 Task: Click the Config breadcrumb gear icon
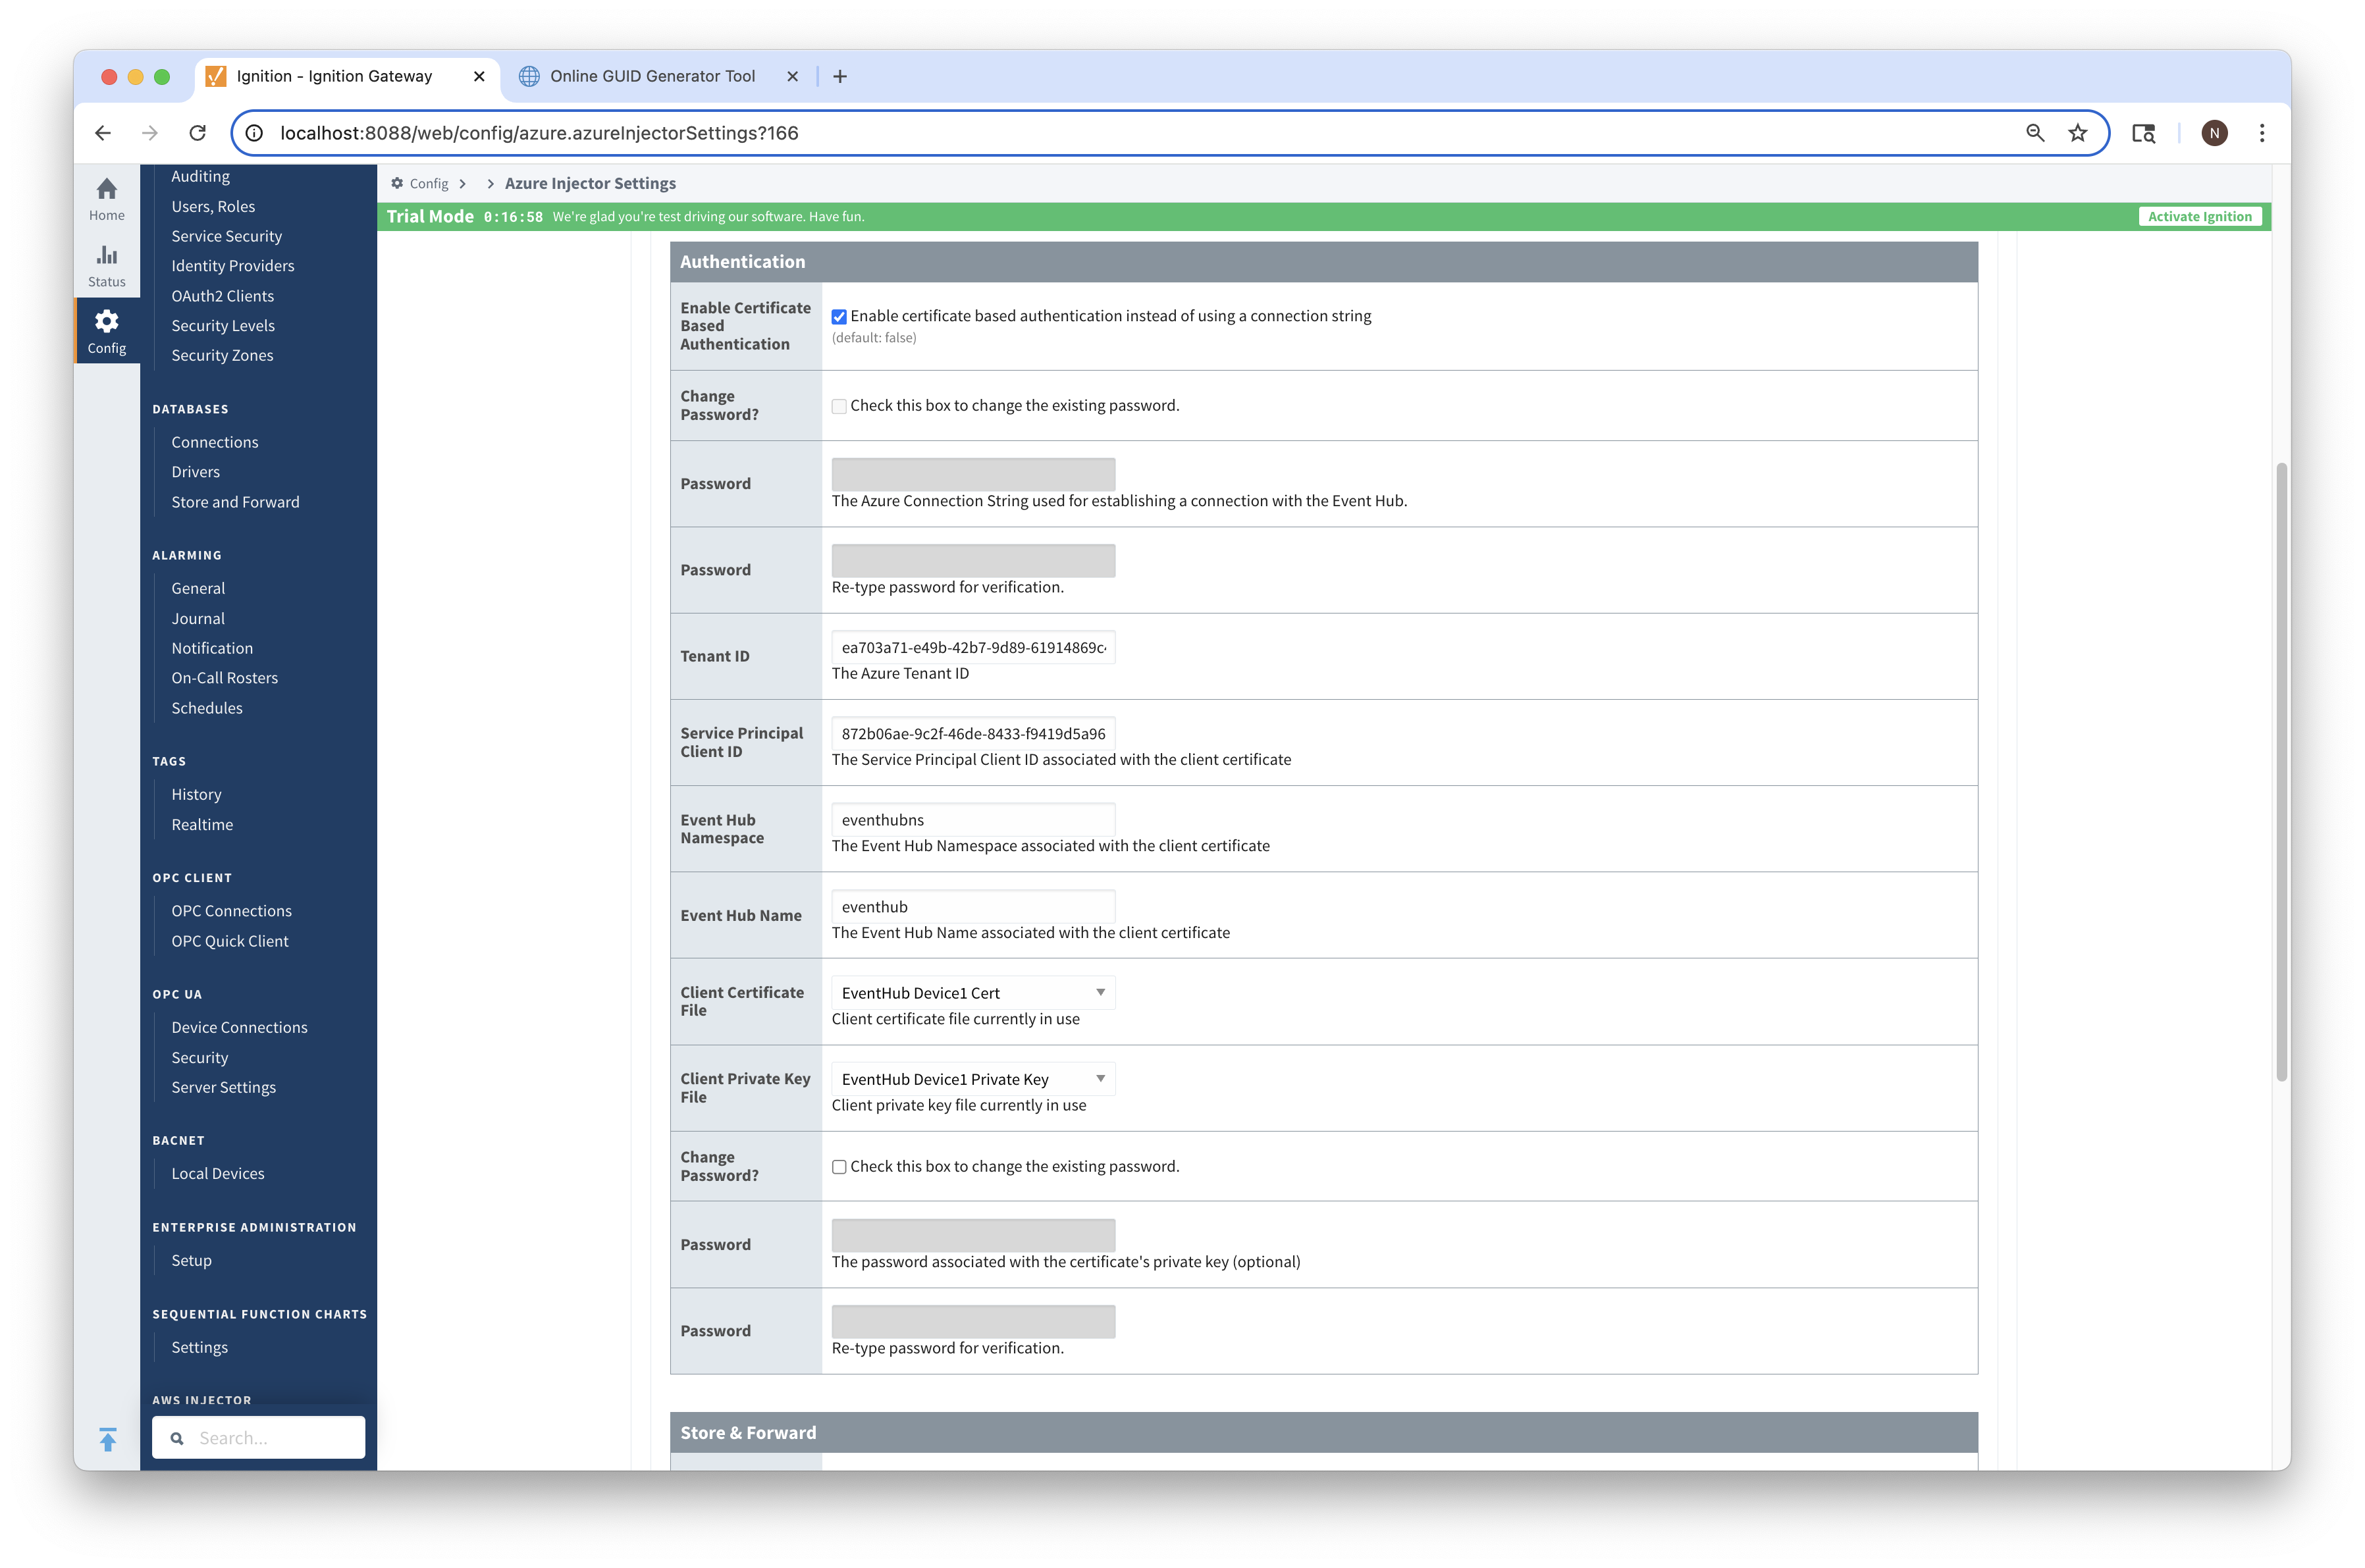[x=397, y=183]
